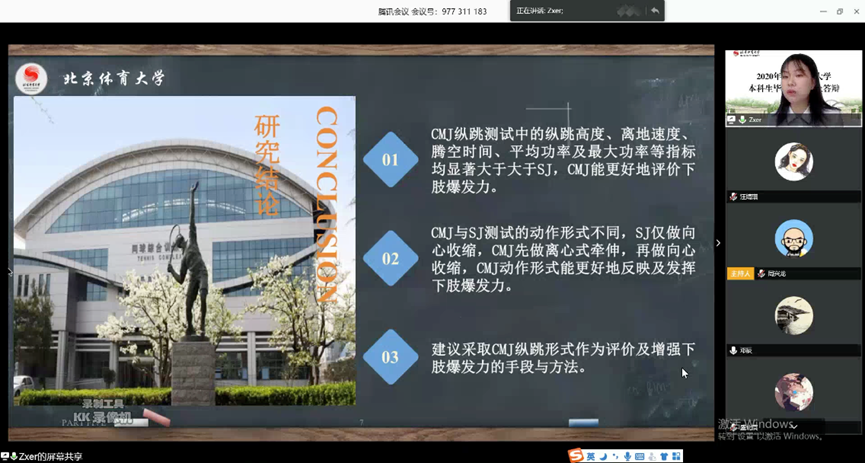The height and width of the screenshot is (463, 865).
Task: Open the Sogou soft keyboard icon
Action: tap(639, 456)
